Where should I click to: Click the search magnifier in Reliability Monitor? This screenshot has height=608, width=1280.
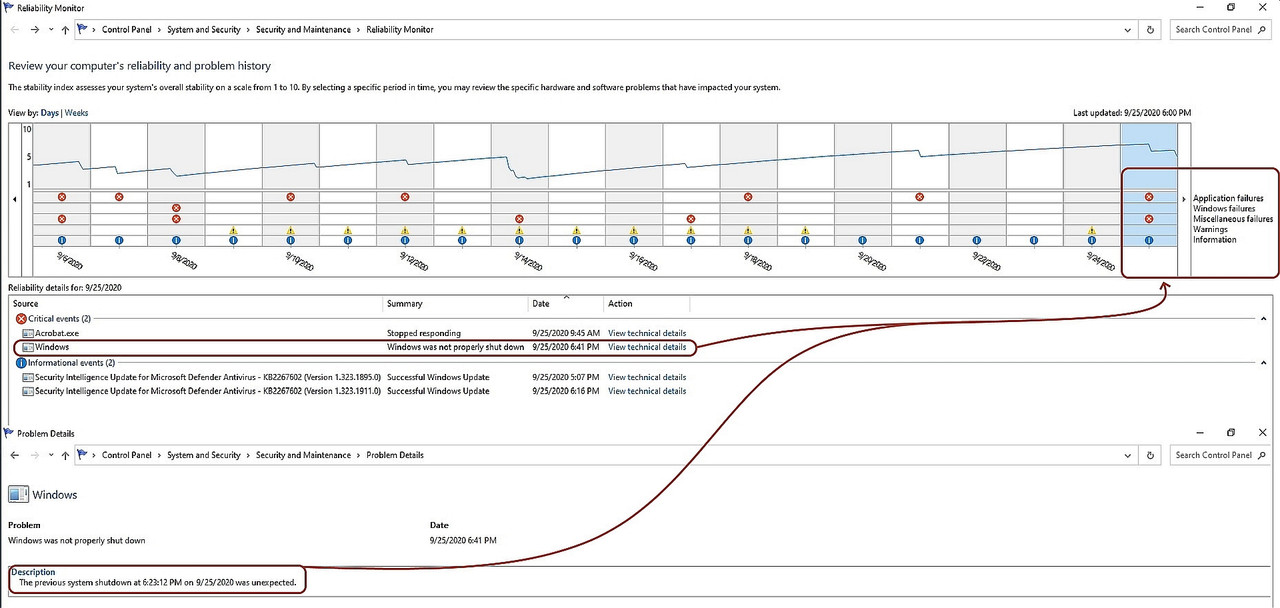1263,30
